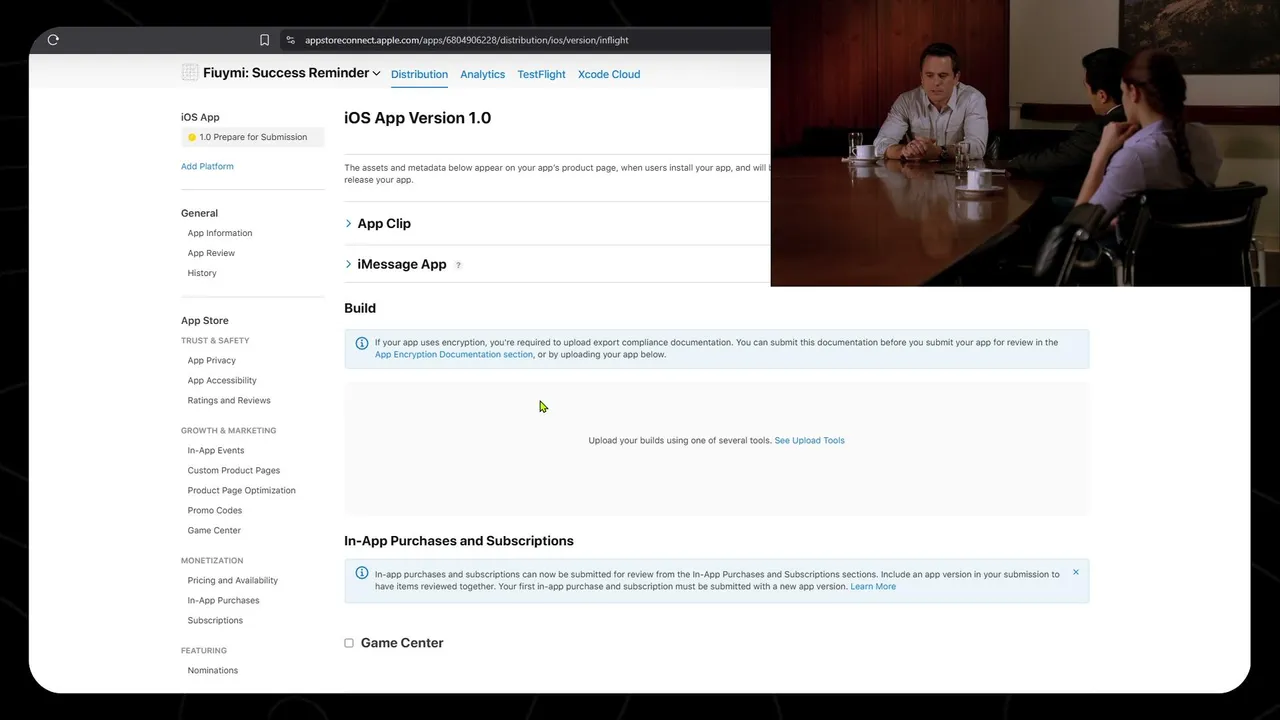Screen dimensions: 1280x720
Task: Open Subscriptions in the sidebar
Action: pyautogui.click(x=215, y=620)
